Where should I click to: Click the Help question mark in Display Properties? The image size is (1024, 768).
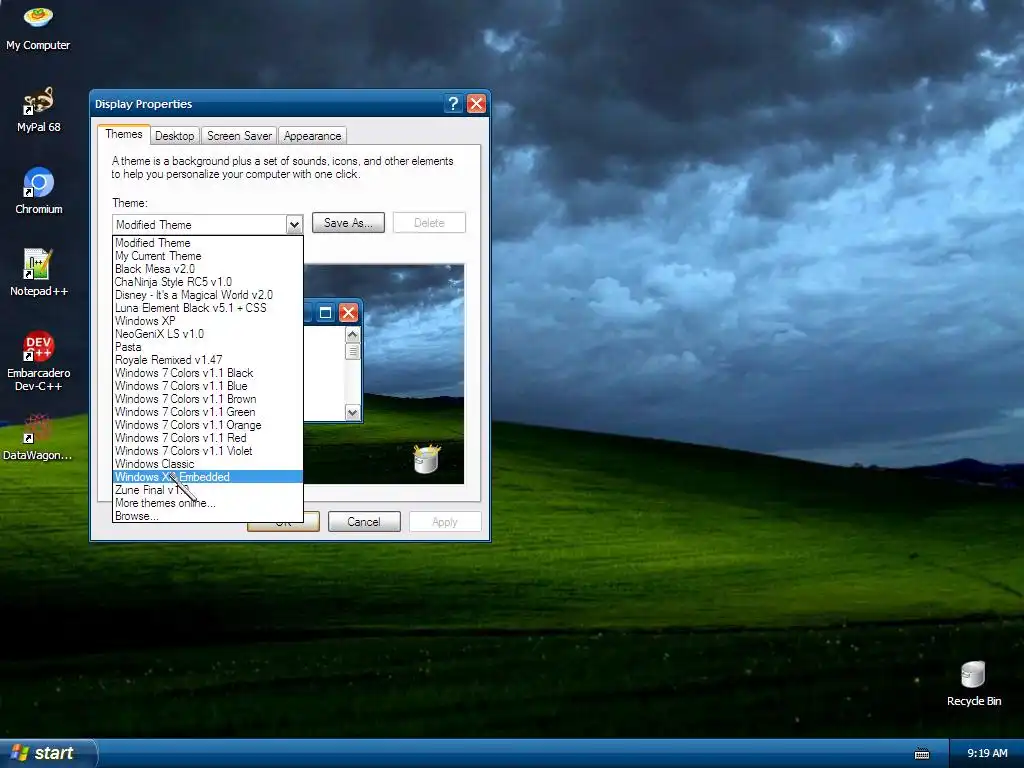453,104
